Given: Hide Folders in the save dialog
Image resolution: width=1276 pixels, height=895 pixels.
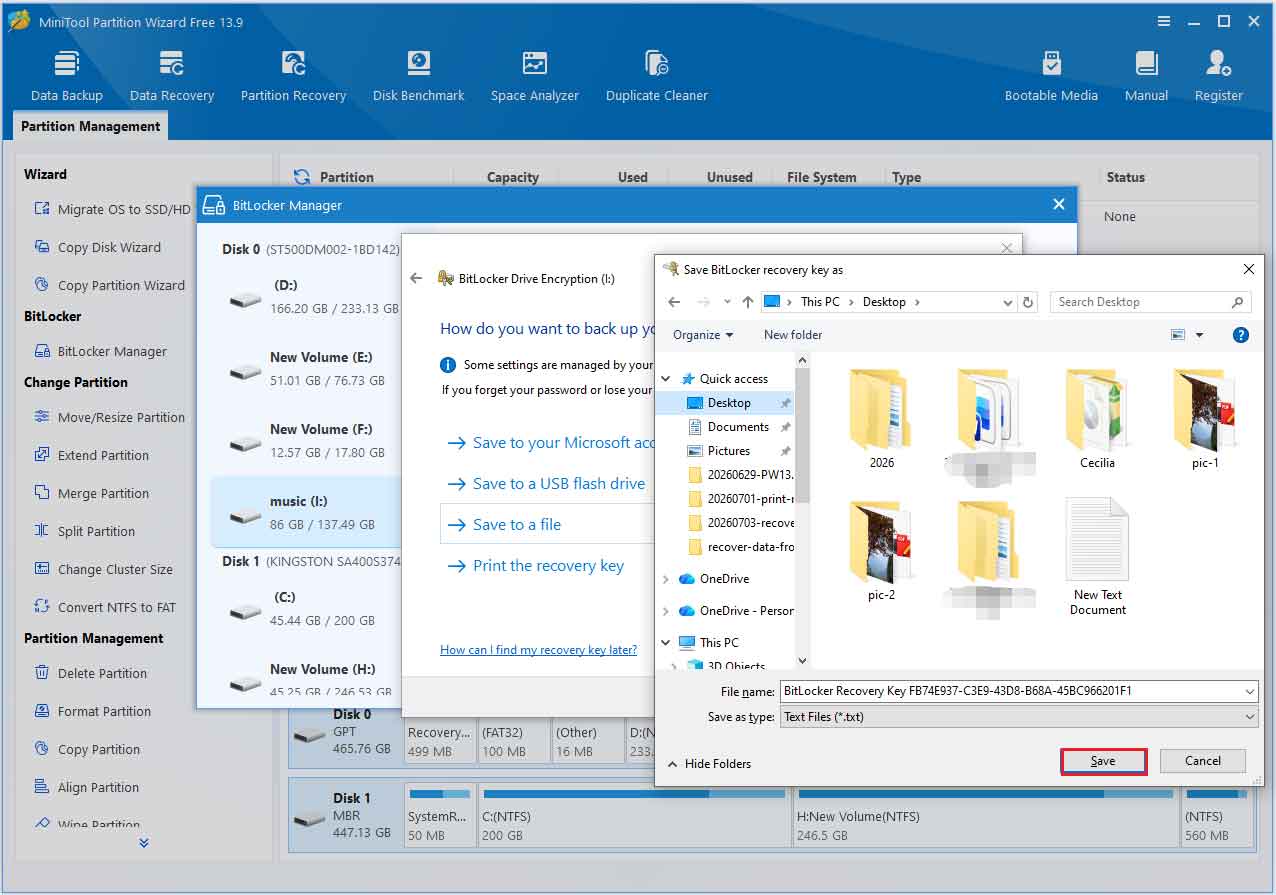Looking at the screenshot, I should 708,764.
